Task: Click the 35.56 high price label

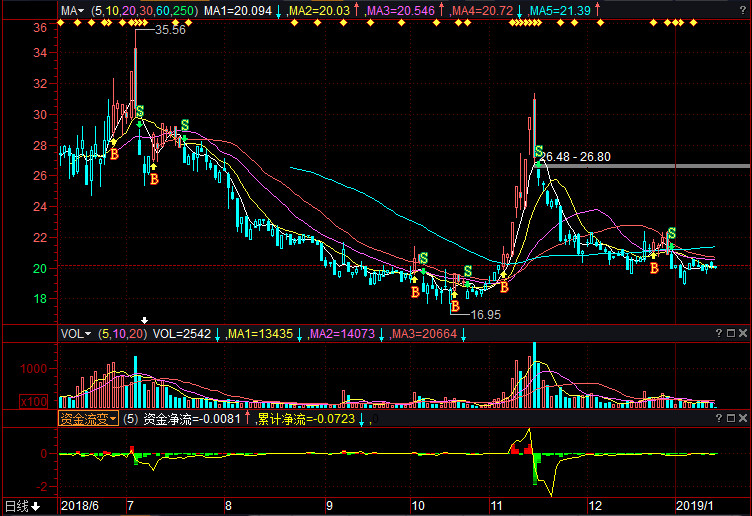Action: (170, 30)
